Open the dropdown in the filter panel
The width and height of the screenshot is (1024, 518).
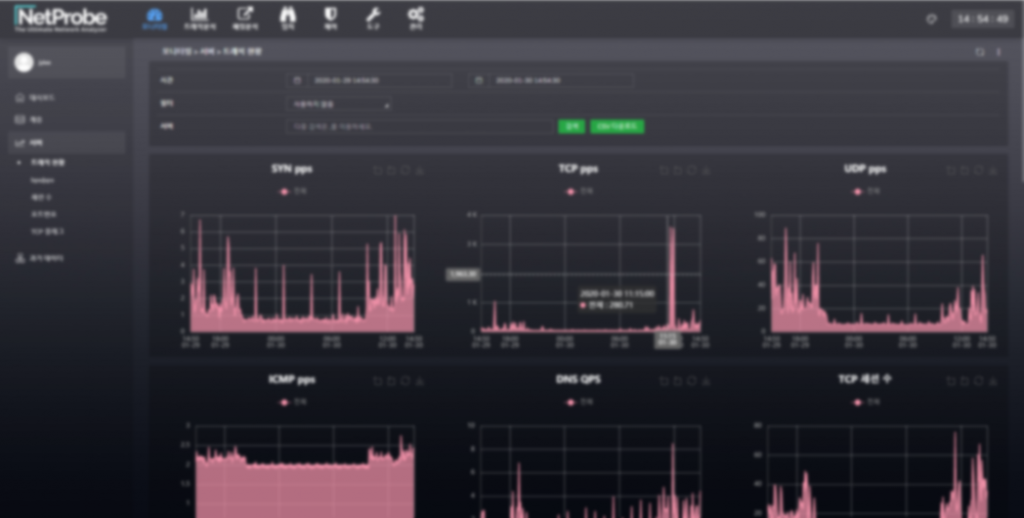pos(340,103)
